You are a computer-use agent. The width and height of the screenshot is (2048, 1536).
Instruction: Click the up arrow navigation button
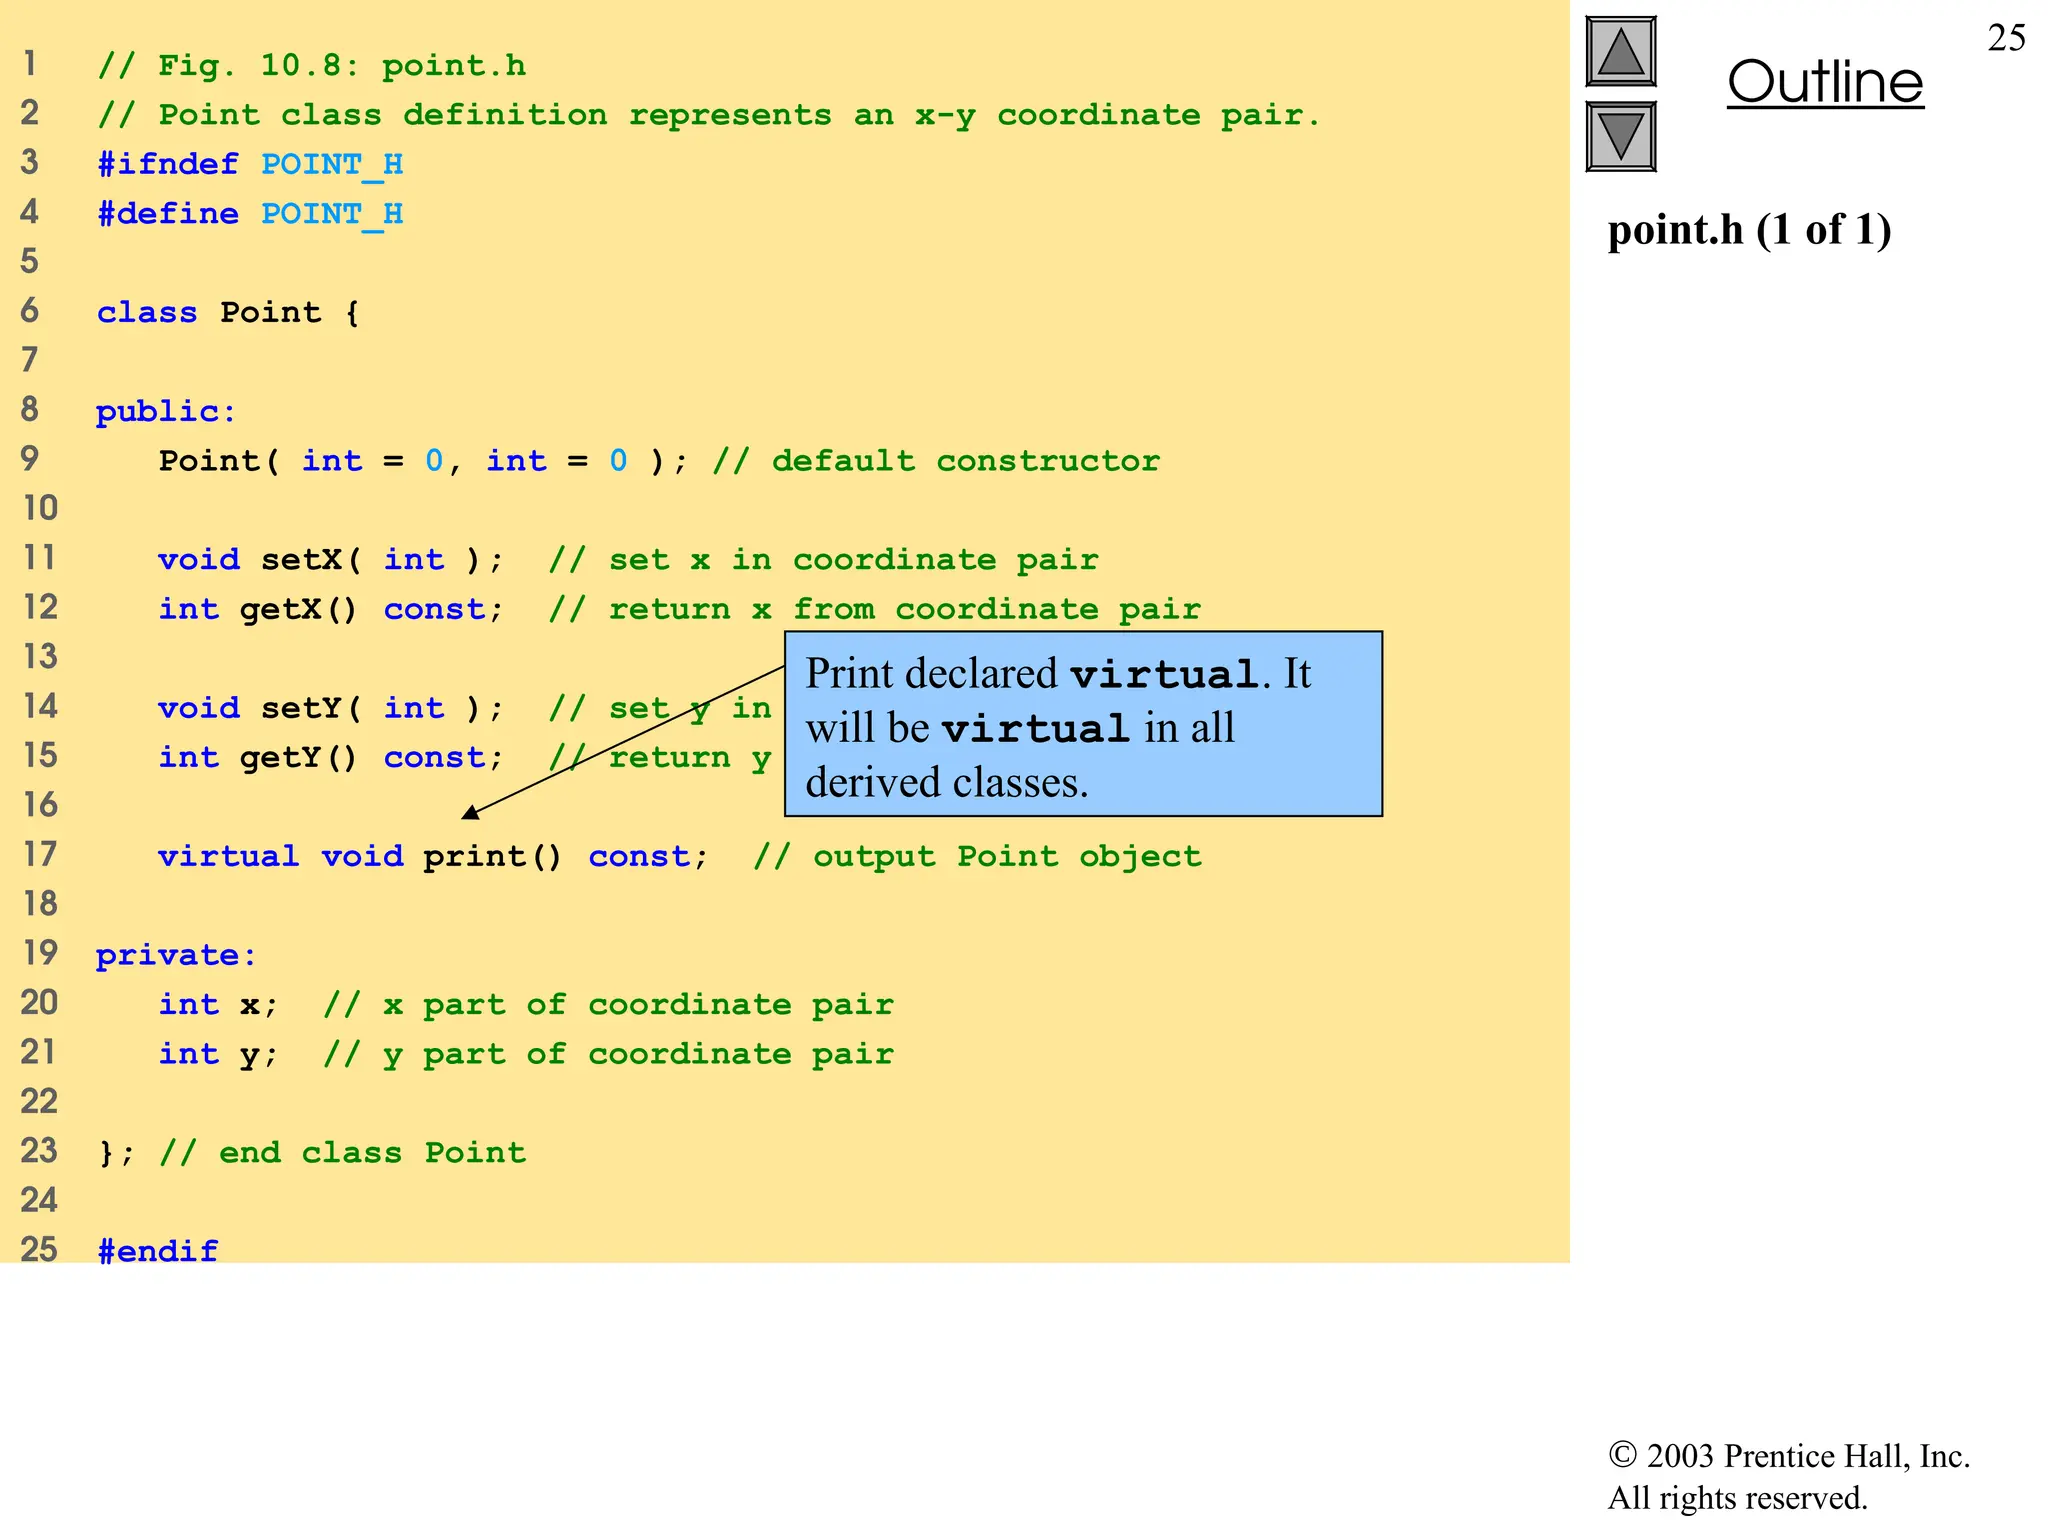click(1620, 52)
